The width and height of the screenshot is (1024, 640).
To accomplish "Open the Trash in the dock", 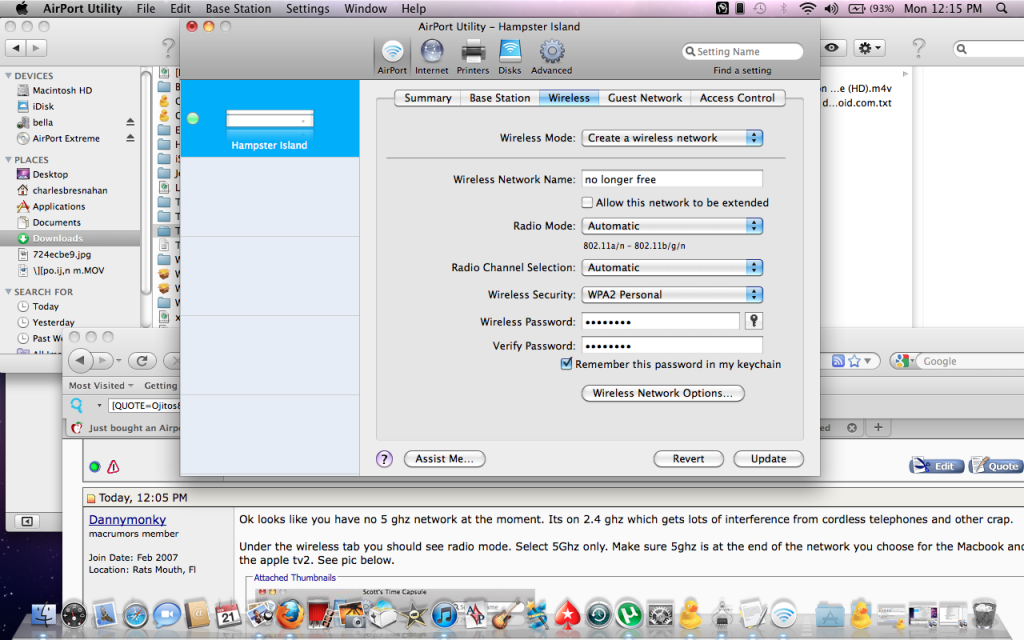I will point(984,614).
